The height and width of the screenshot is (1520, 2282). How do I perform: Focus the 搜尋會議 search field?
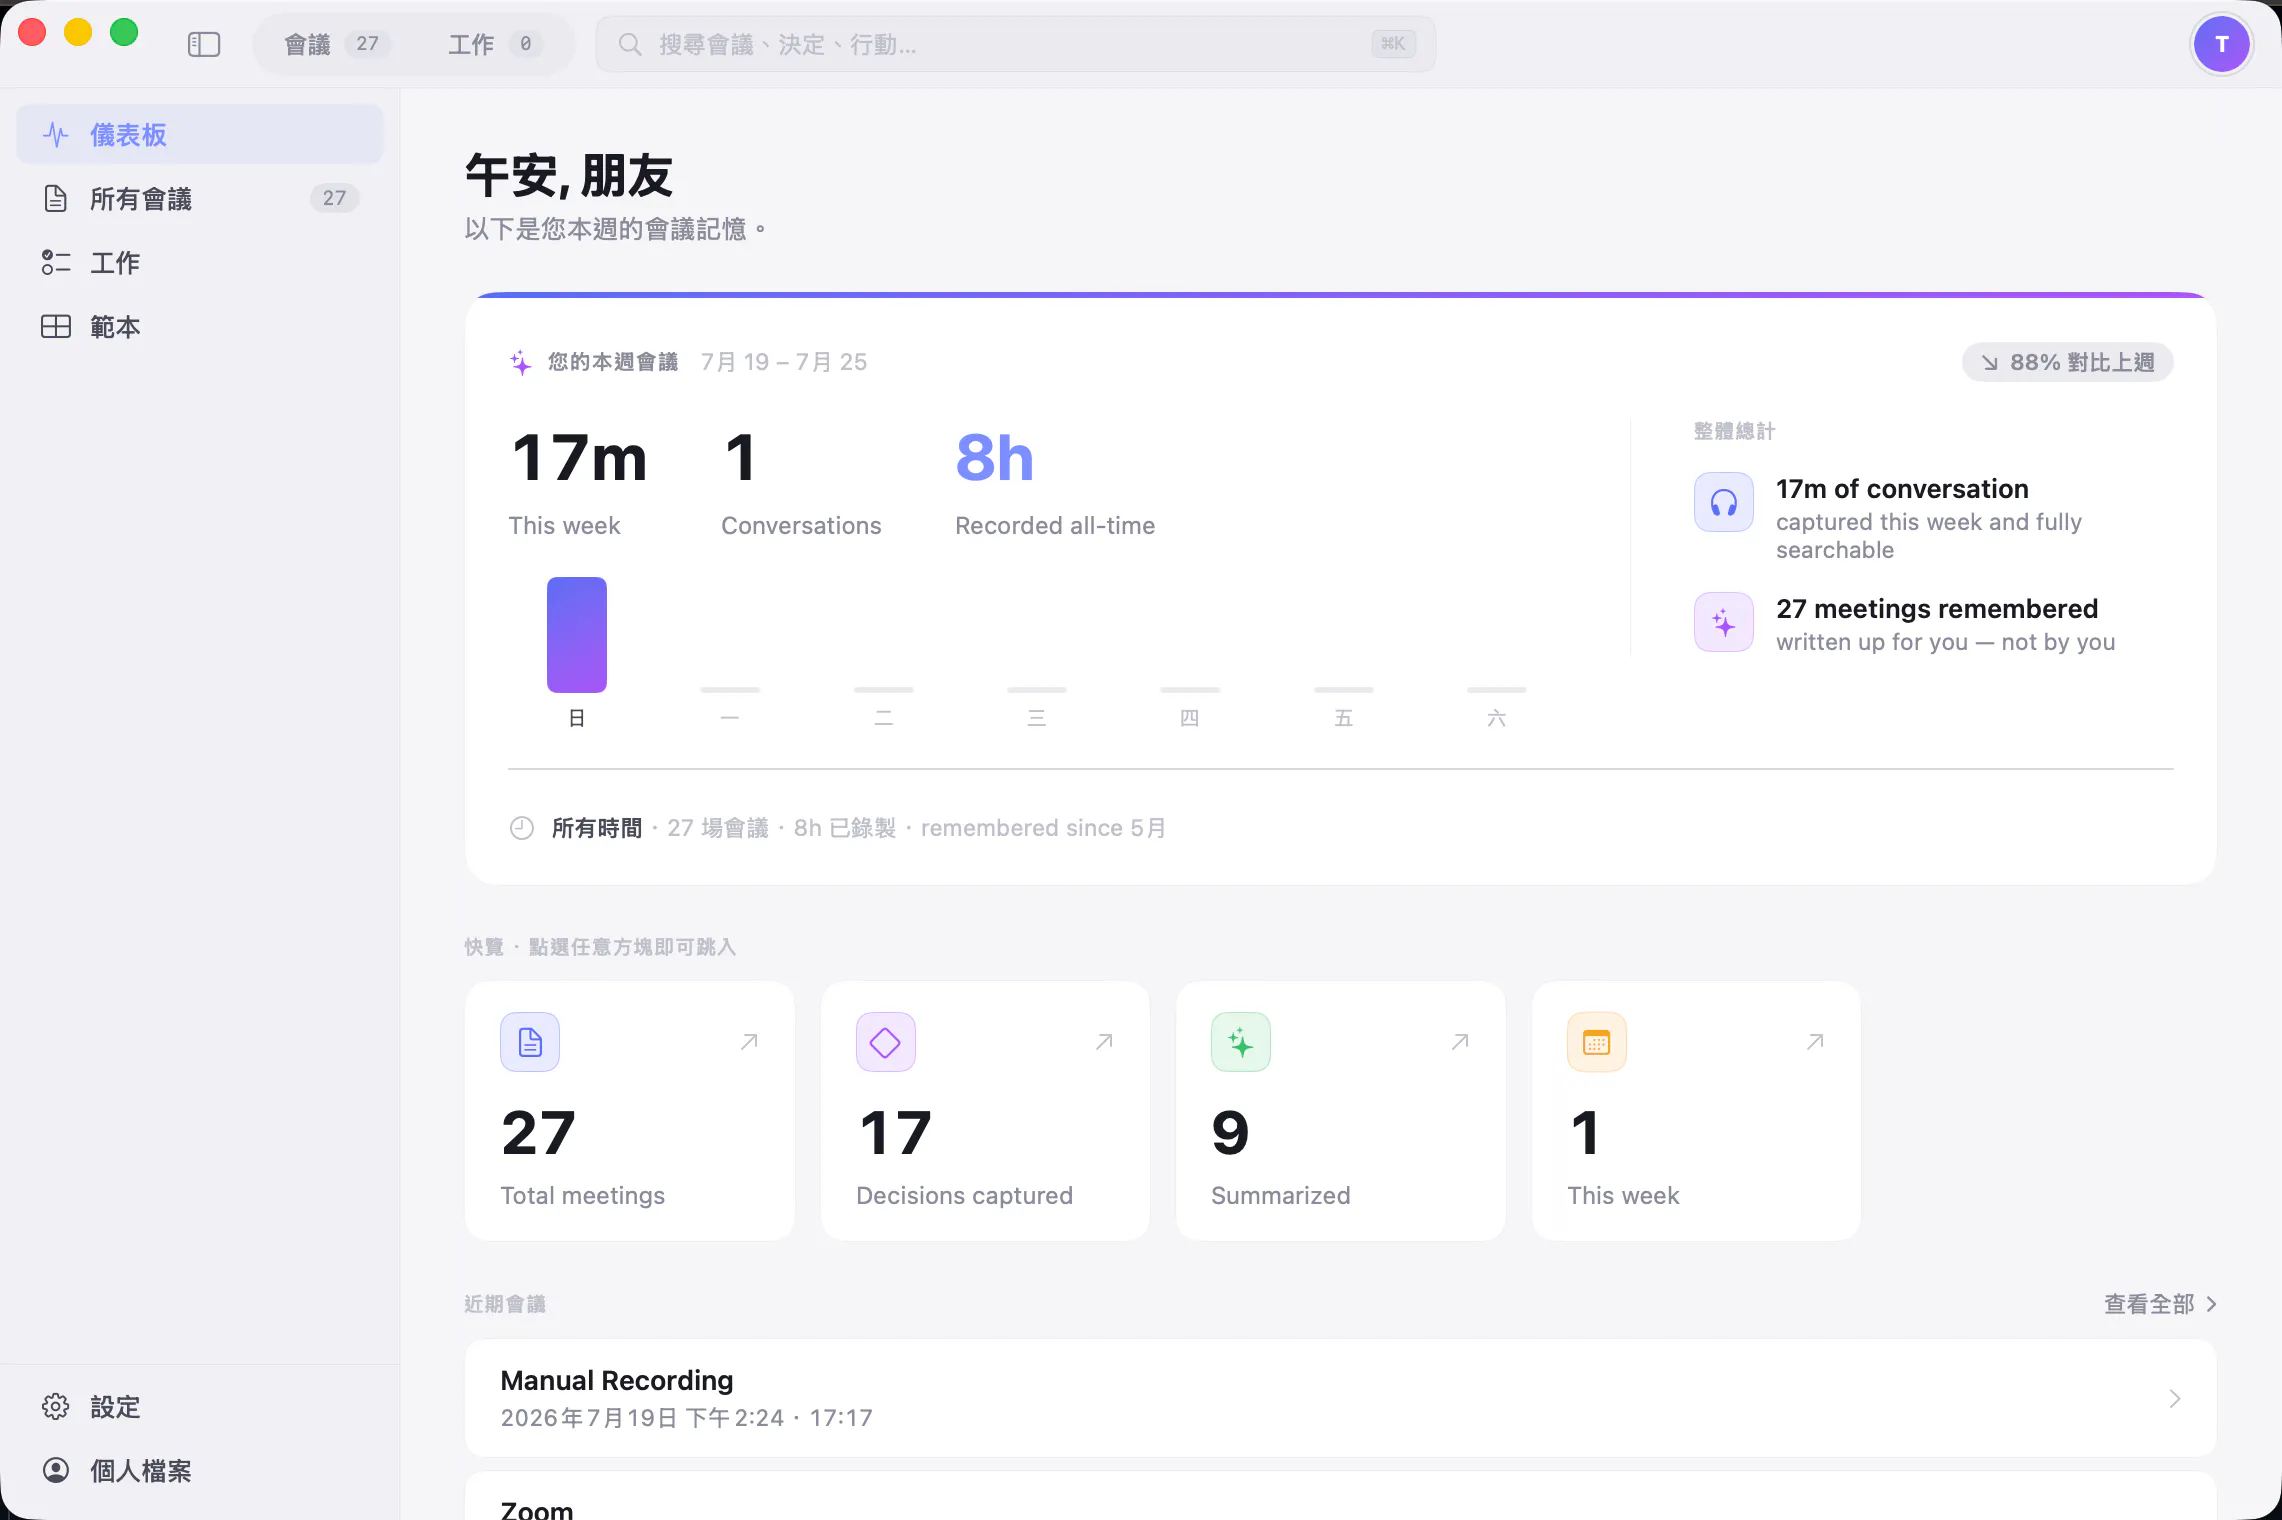[x=1015, y=44]
